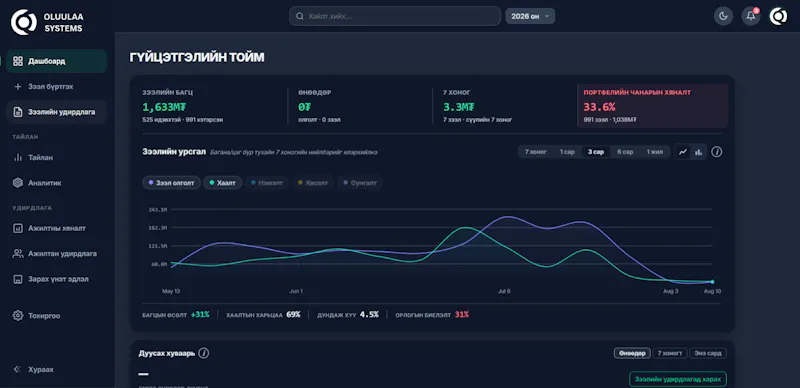The width and height of the screenshot is (800, 388).
Task: Select the 7 хоног range in Зээлийн урсгал
Action: (x=536, y=152)
